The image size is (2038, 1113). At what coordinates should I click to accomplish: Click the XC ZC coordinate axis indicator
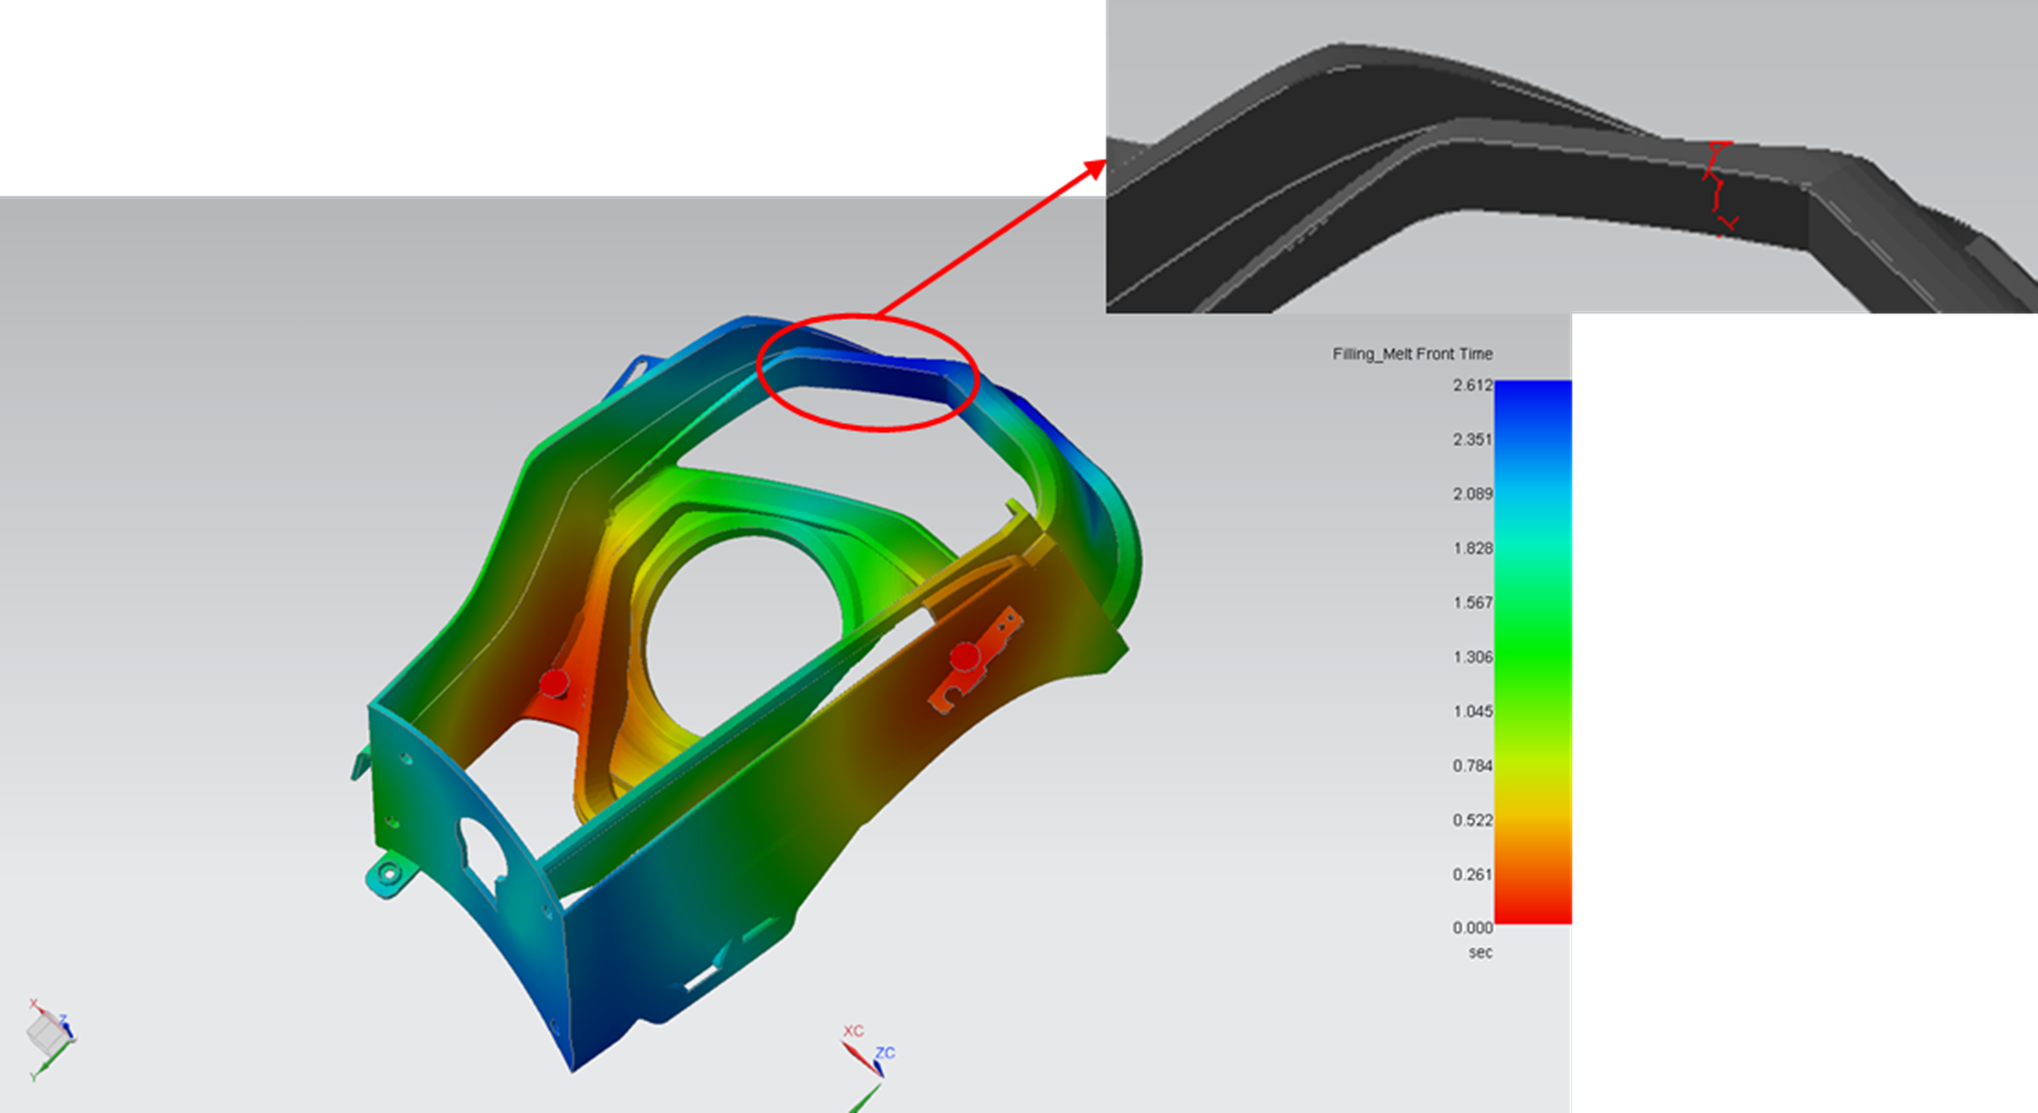[x=868, y=1066]
